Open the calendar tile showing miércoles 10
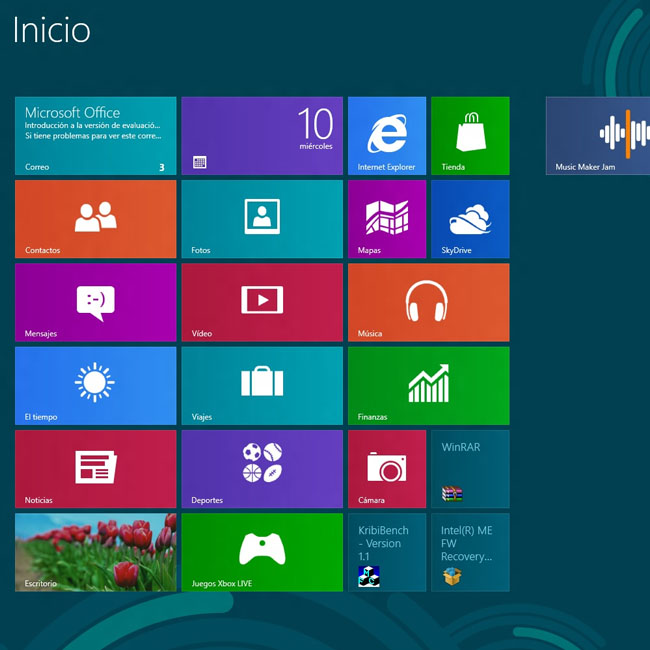650x650 pixels. tap(262, 136)
